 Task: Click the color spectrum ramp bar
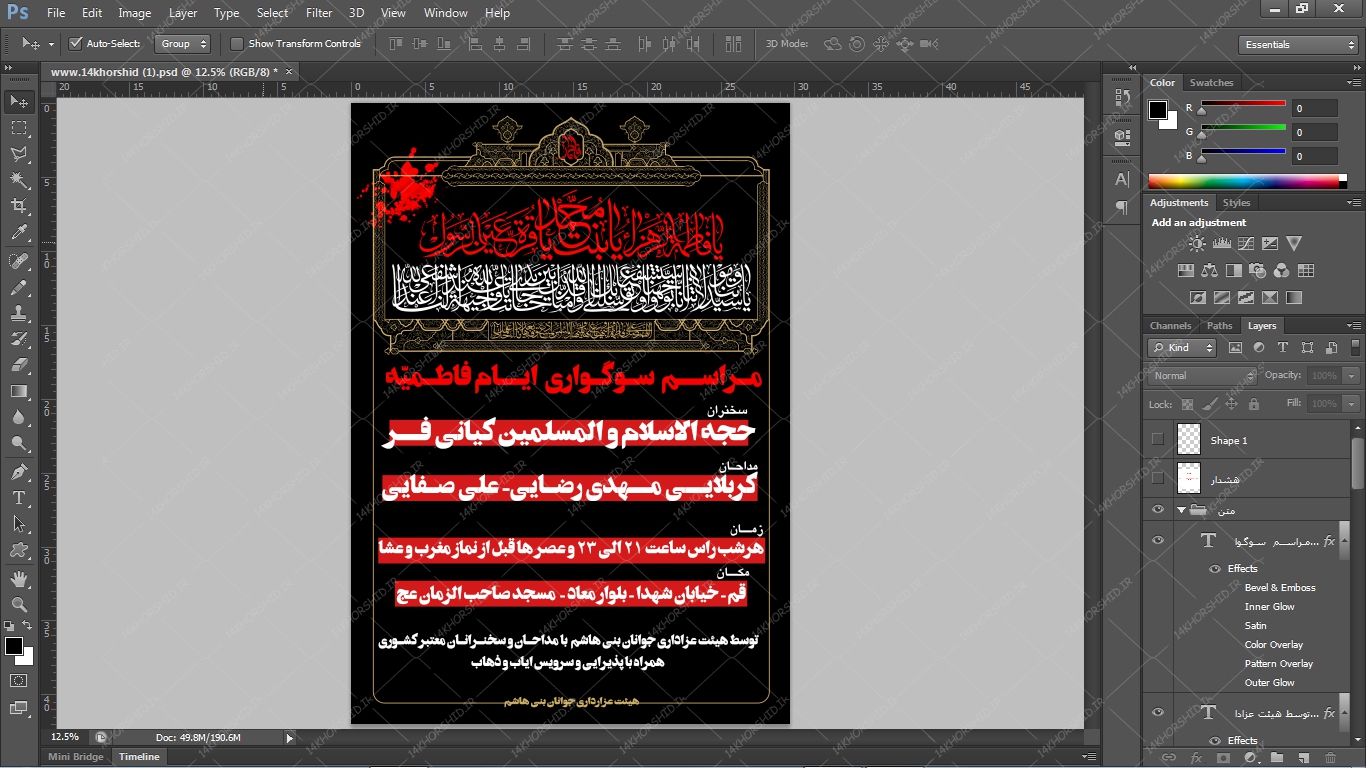[x=1243, y=181]
